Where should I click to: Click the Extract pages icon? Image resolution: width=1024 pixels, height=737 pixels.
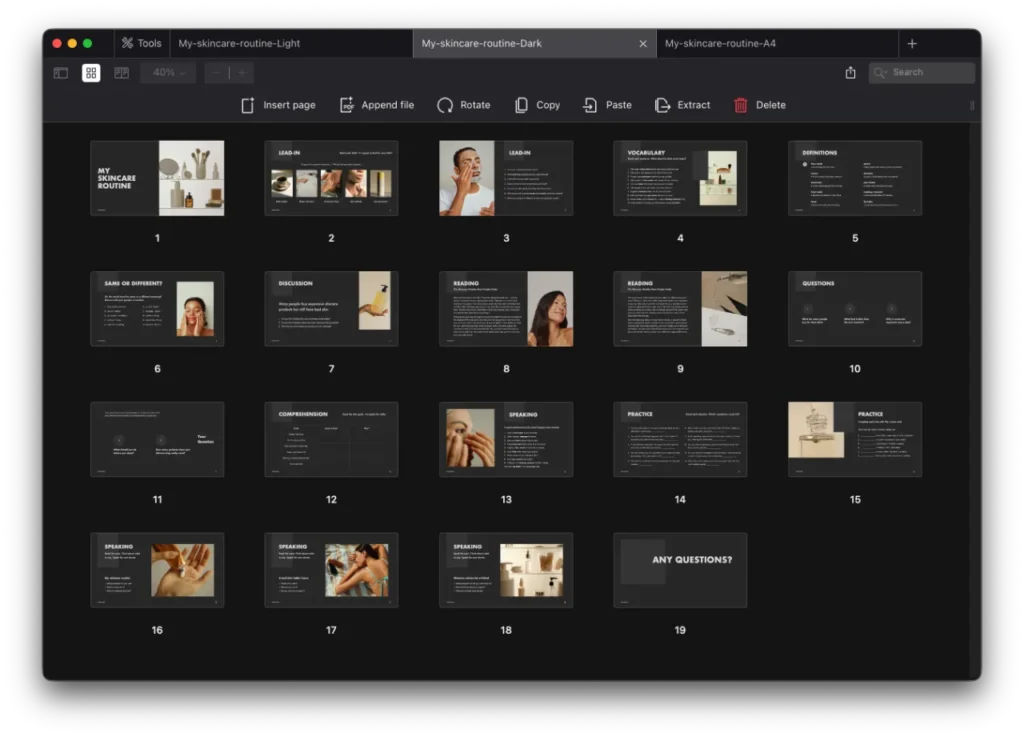coord(662,105)
